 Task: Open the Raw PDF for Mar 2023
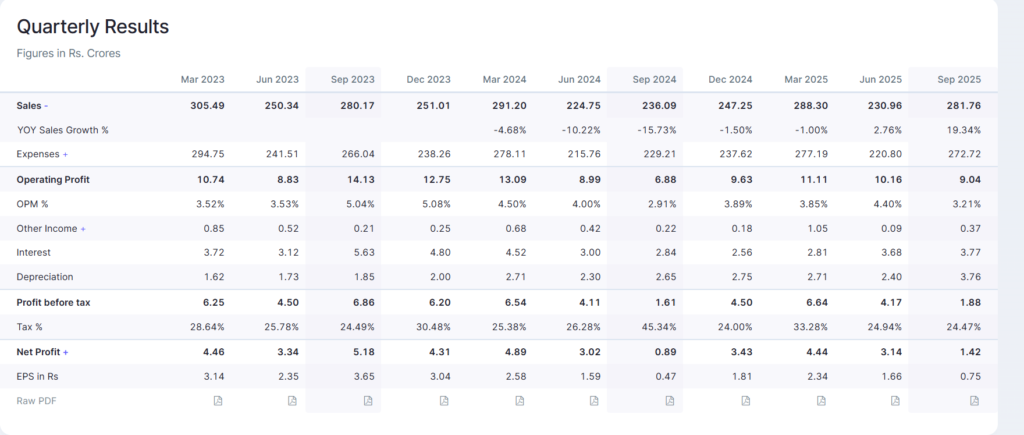point(217,400)
